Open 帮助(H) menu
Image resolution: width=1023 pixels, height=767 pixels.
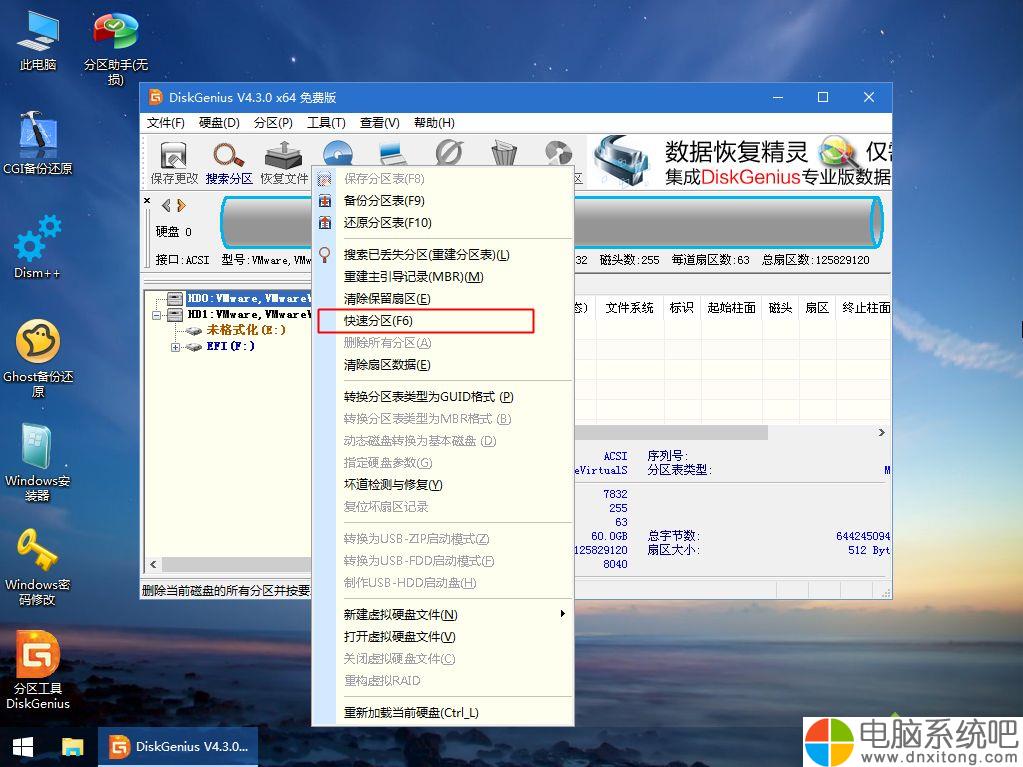(434, 123)
